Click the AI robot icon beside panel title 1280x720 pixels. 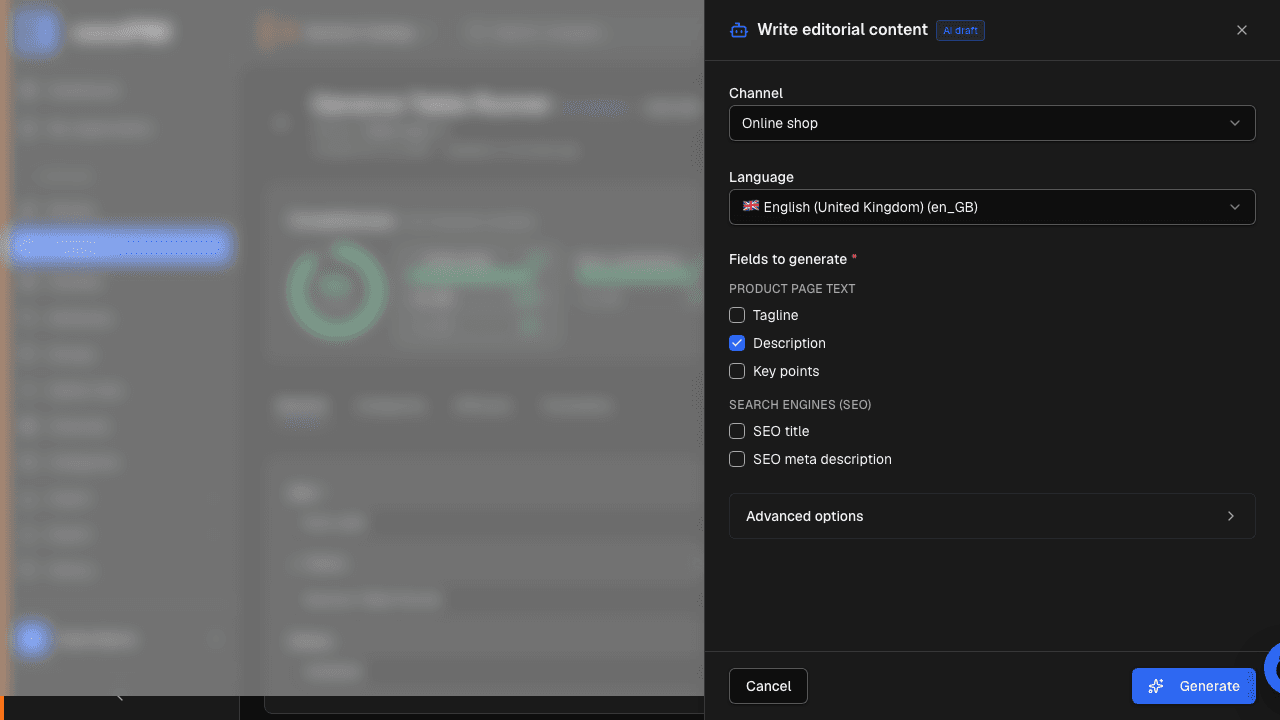739,30
